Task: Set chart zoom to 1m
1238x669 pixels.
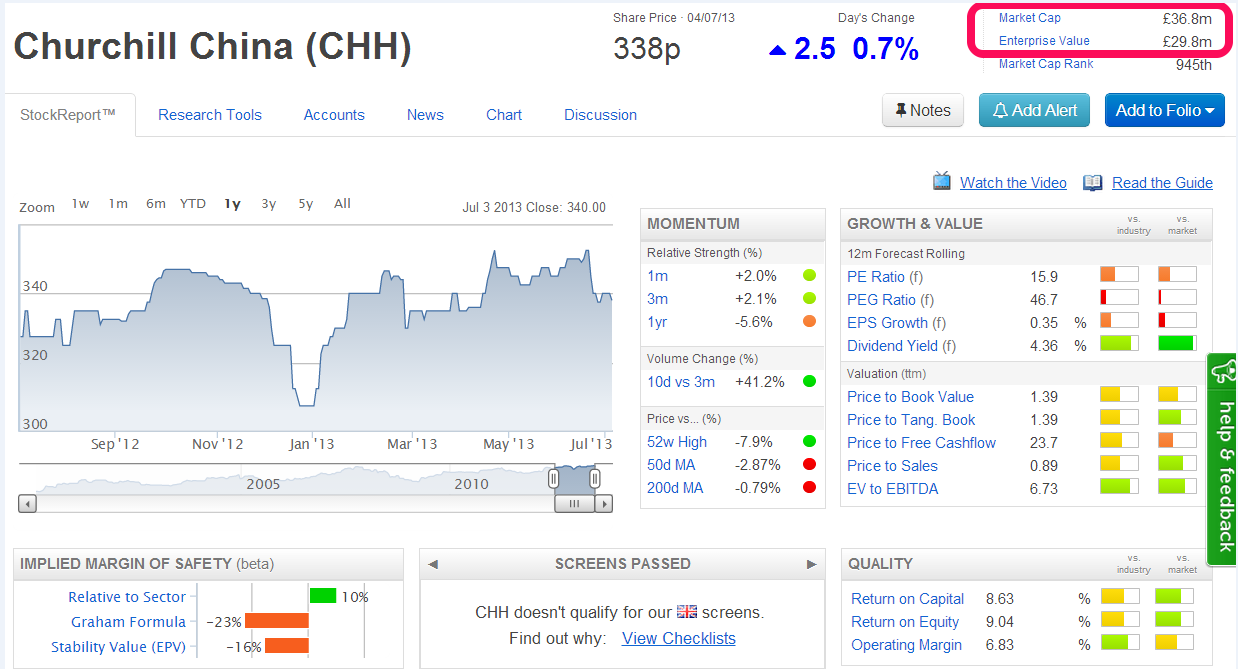Action: point(118,204)
